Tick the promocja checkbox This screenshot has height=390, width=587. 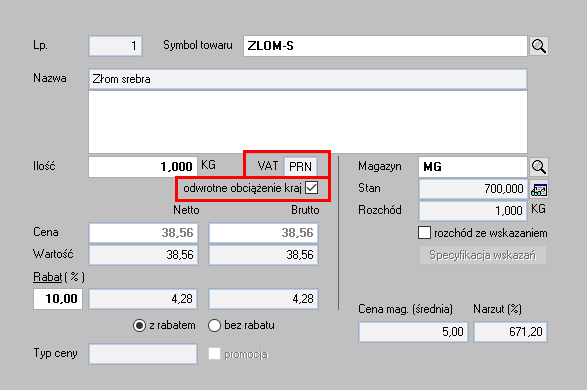click(214, 354)
